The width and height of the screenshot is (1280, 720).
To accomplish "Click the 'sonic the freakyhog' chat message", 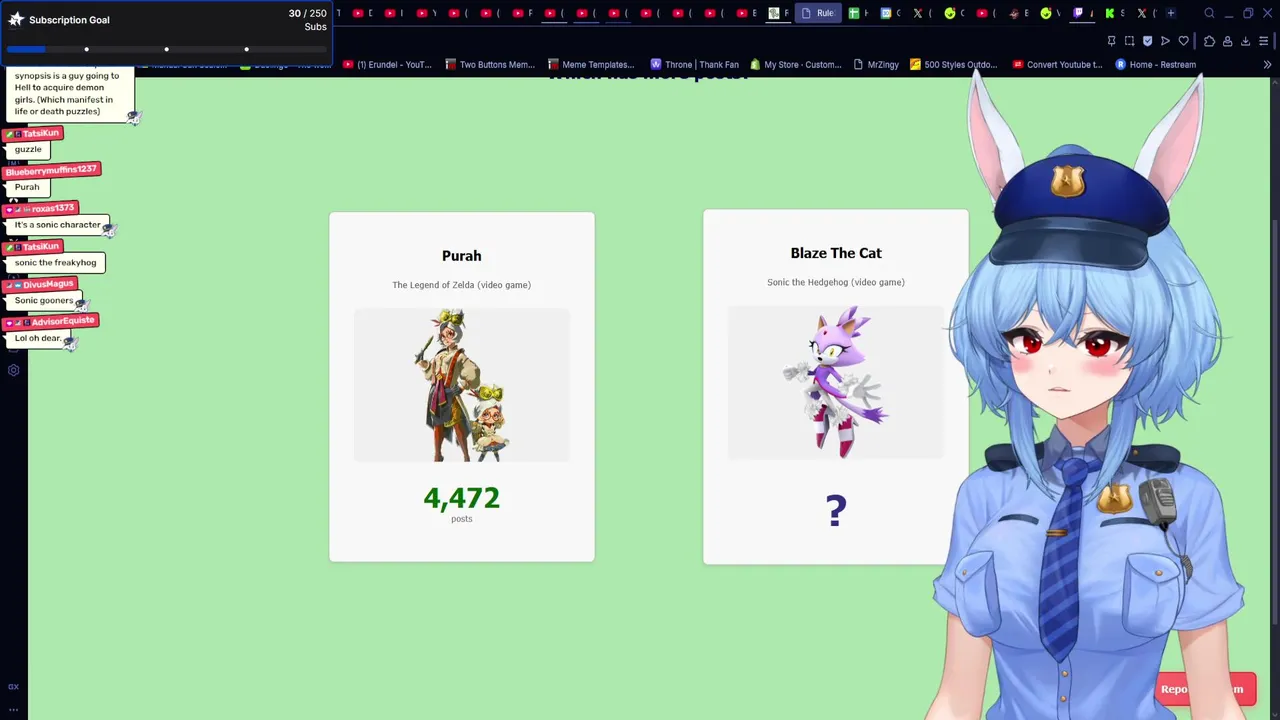I will [x=56, y=263].
